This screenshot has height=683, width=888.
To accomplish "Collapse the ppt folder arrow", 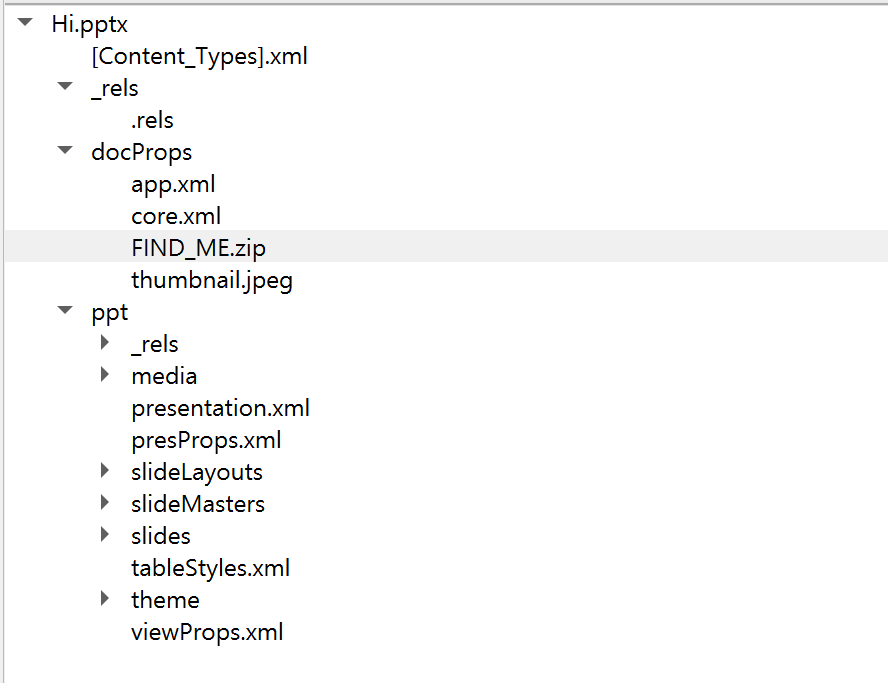I will coord(65,310).
